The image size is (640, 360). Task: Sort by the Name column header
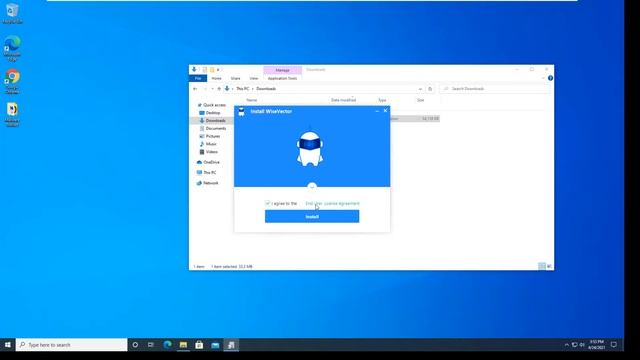click(252, 100)
